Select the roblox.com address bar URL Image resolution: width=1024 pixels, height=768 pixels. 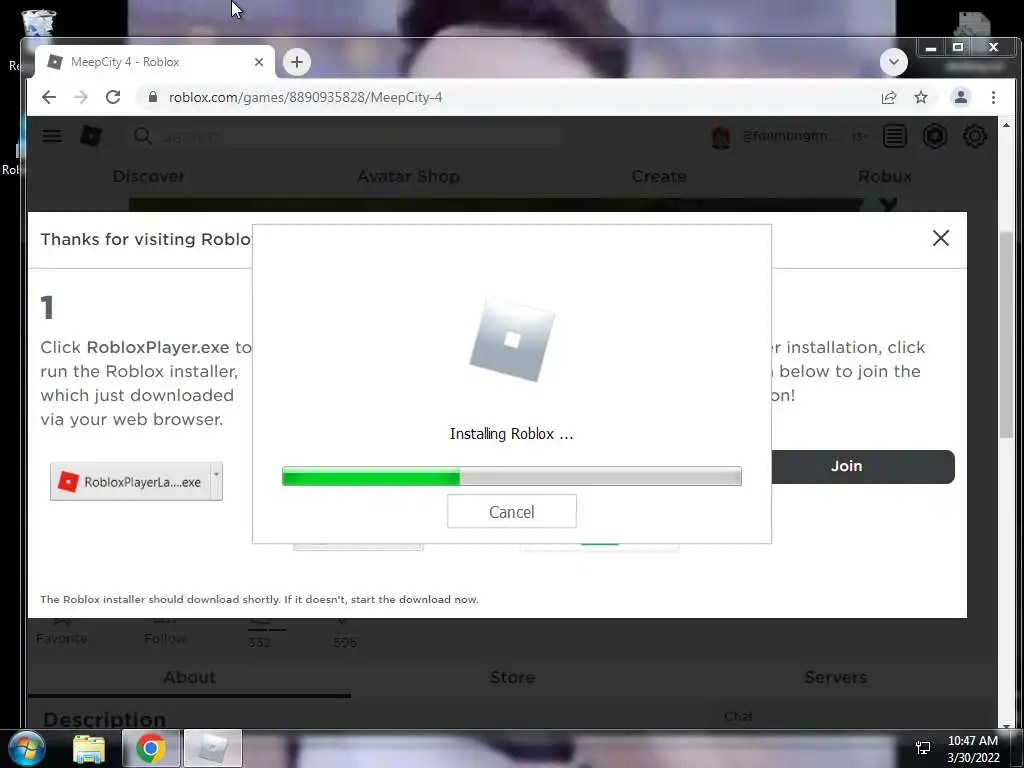pyautogui.click(x=305, y=97)
